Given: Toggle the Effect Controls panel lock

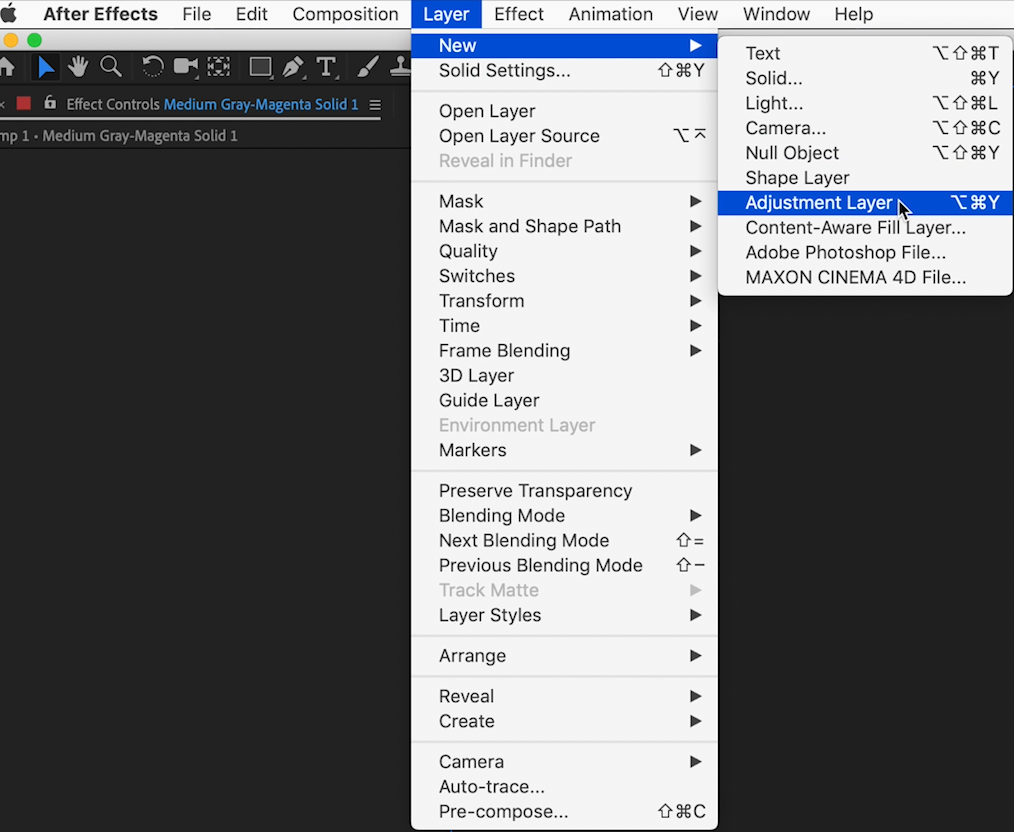Looking at the screenshot, I should (50, 104).
